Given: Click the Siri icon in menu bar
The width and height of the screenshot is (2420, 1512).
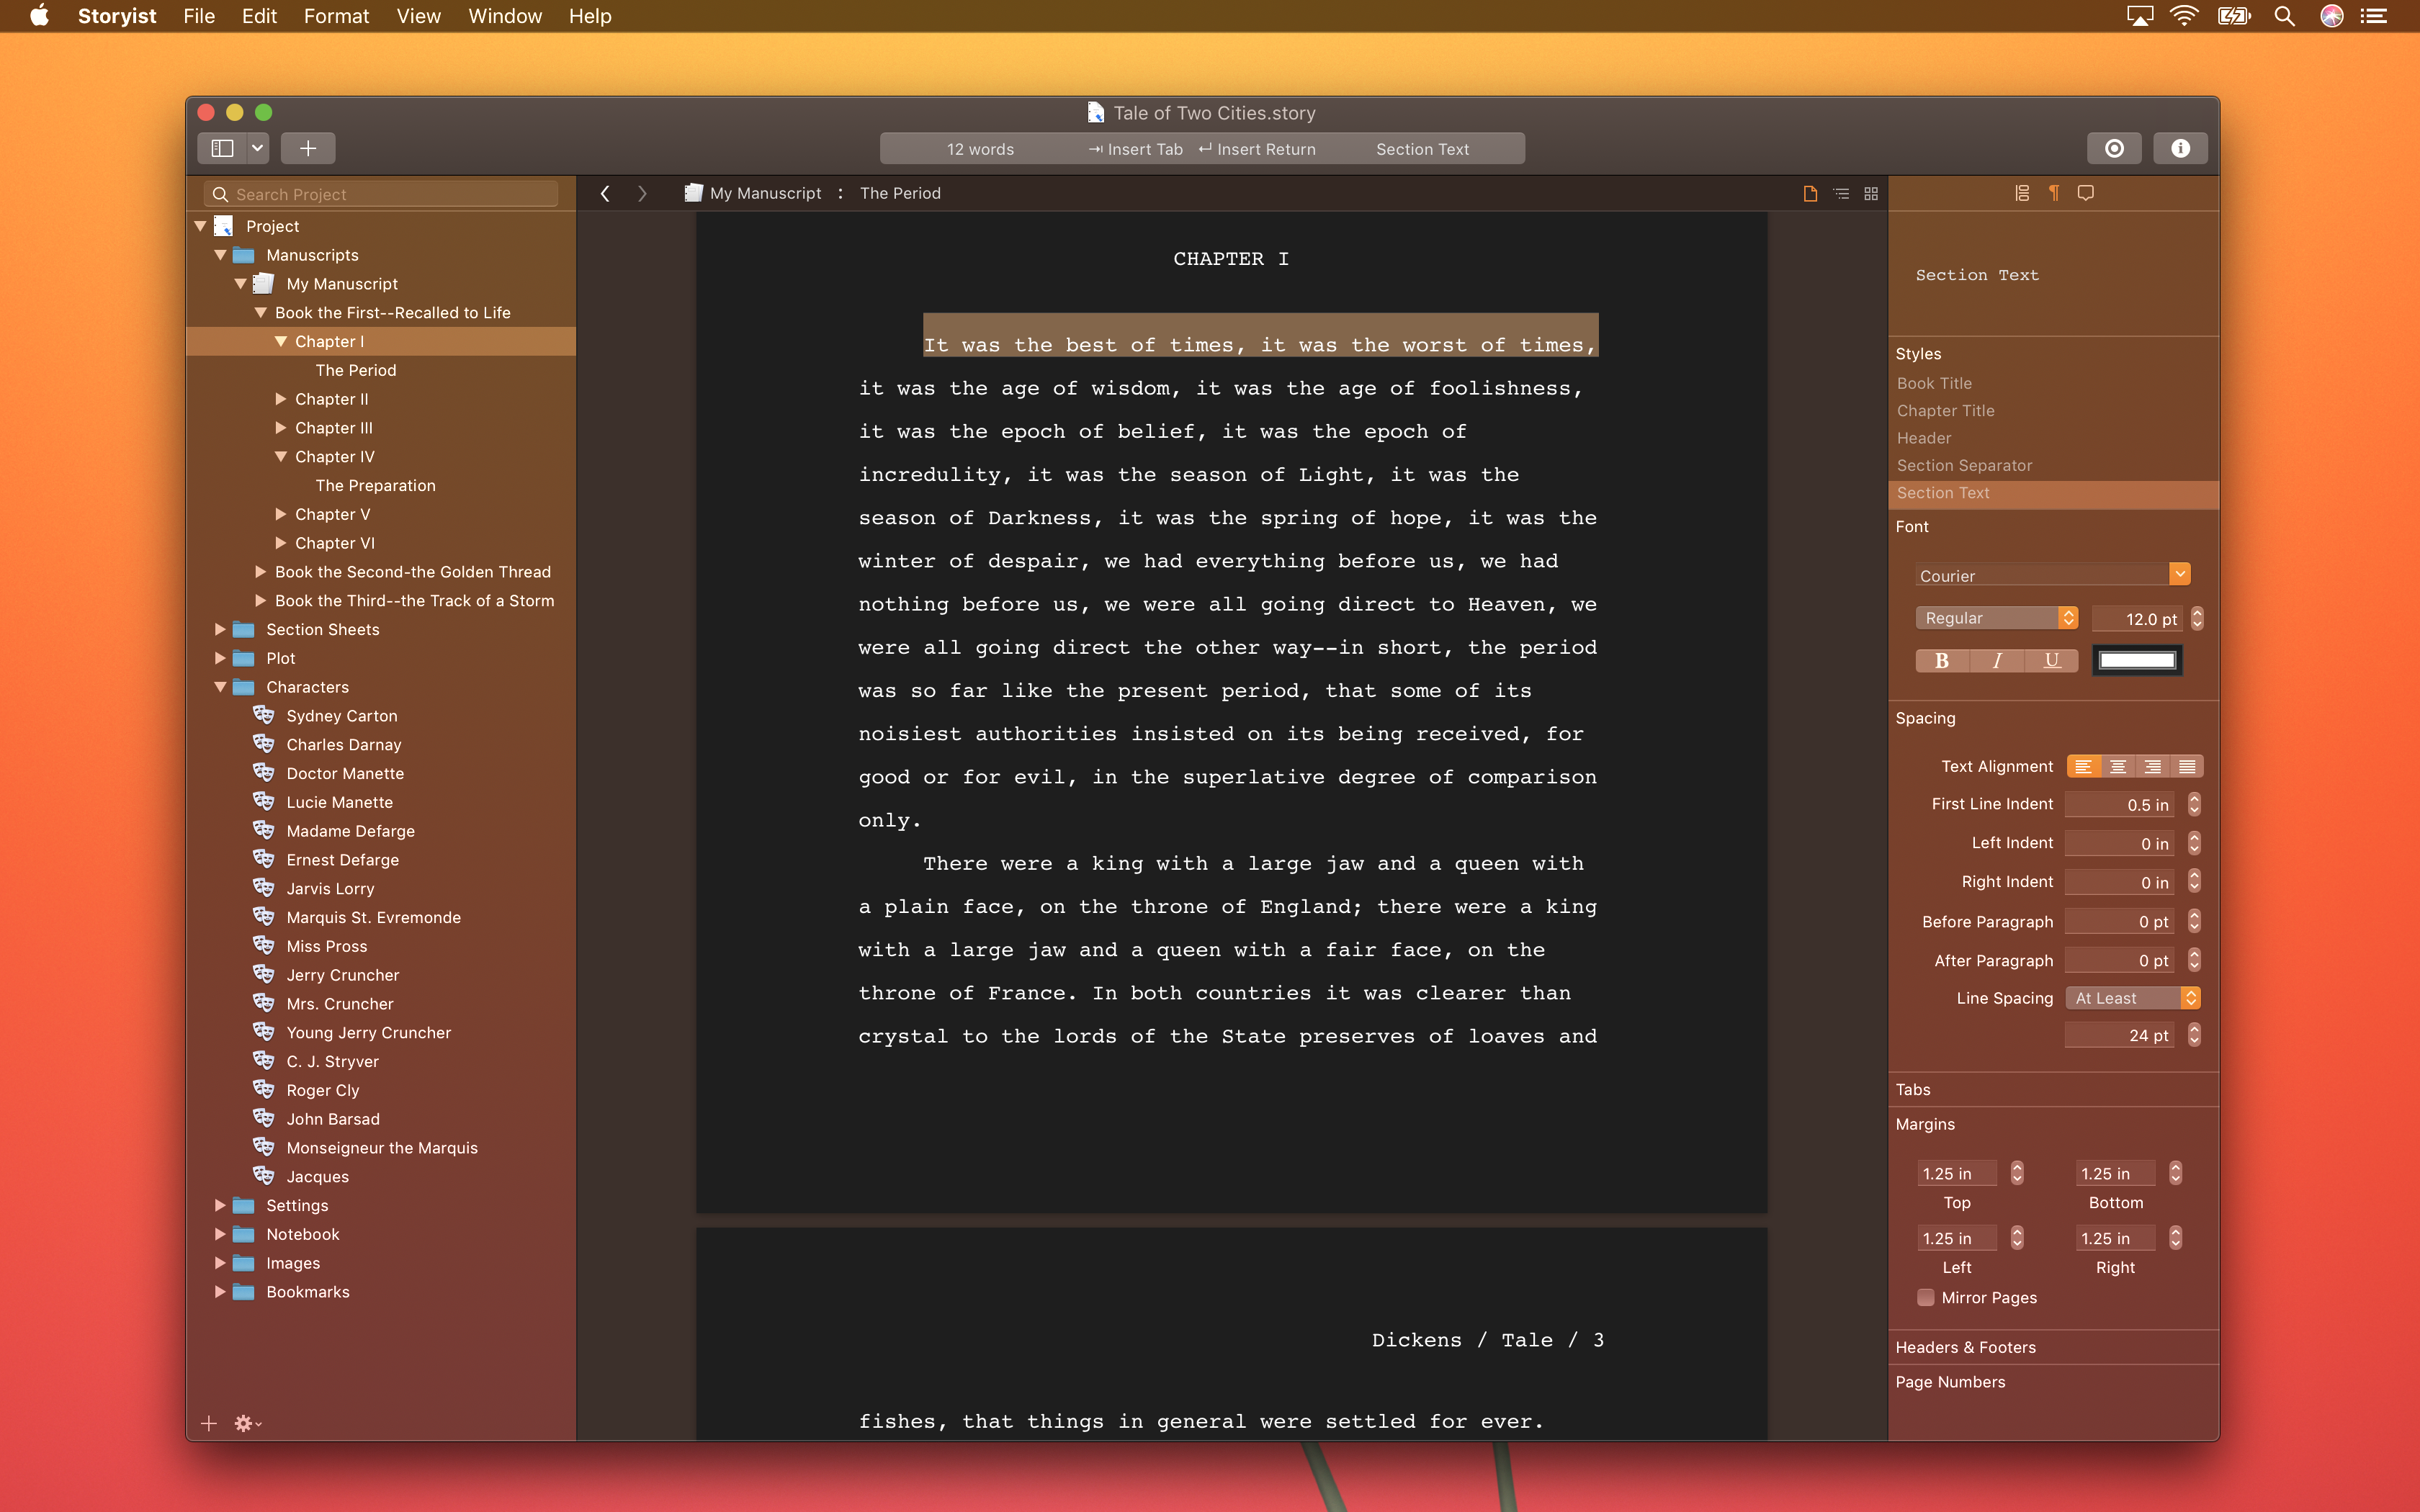Looking at the screenshot, I should [2331, 16].
